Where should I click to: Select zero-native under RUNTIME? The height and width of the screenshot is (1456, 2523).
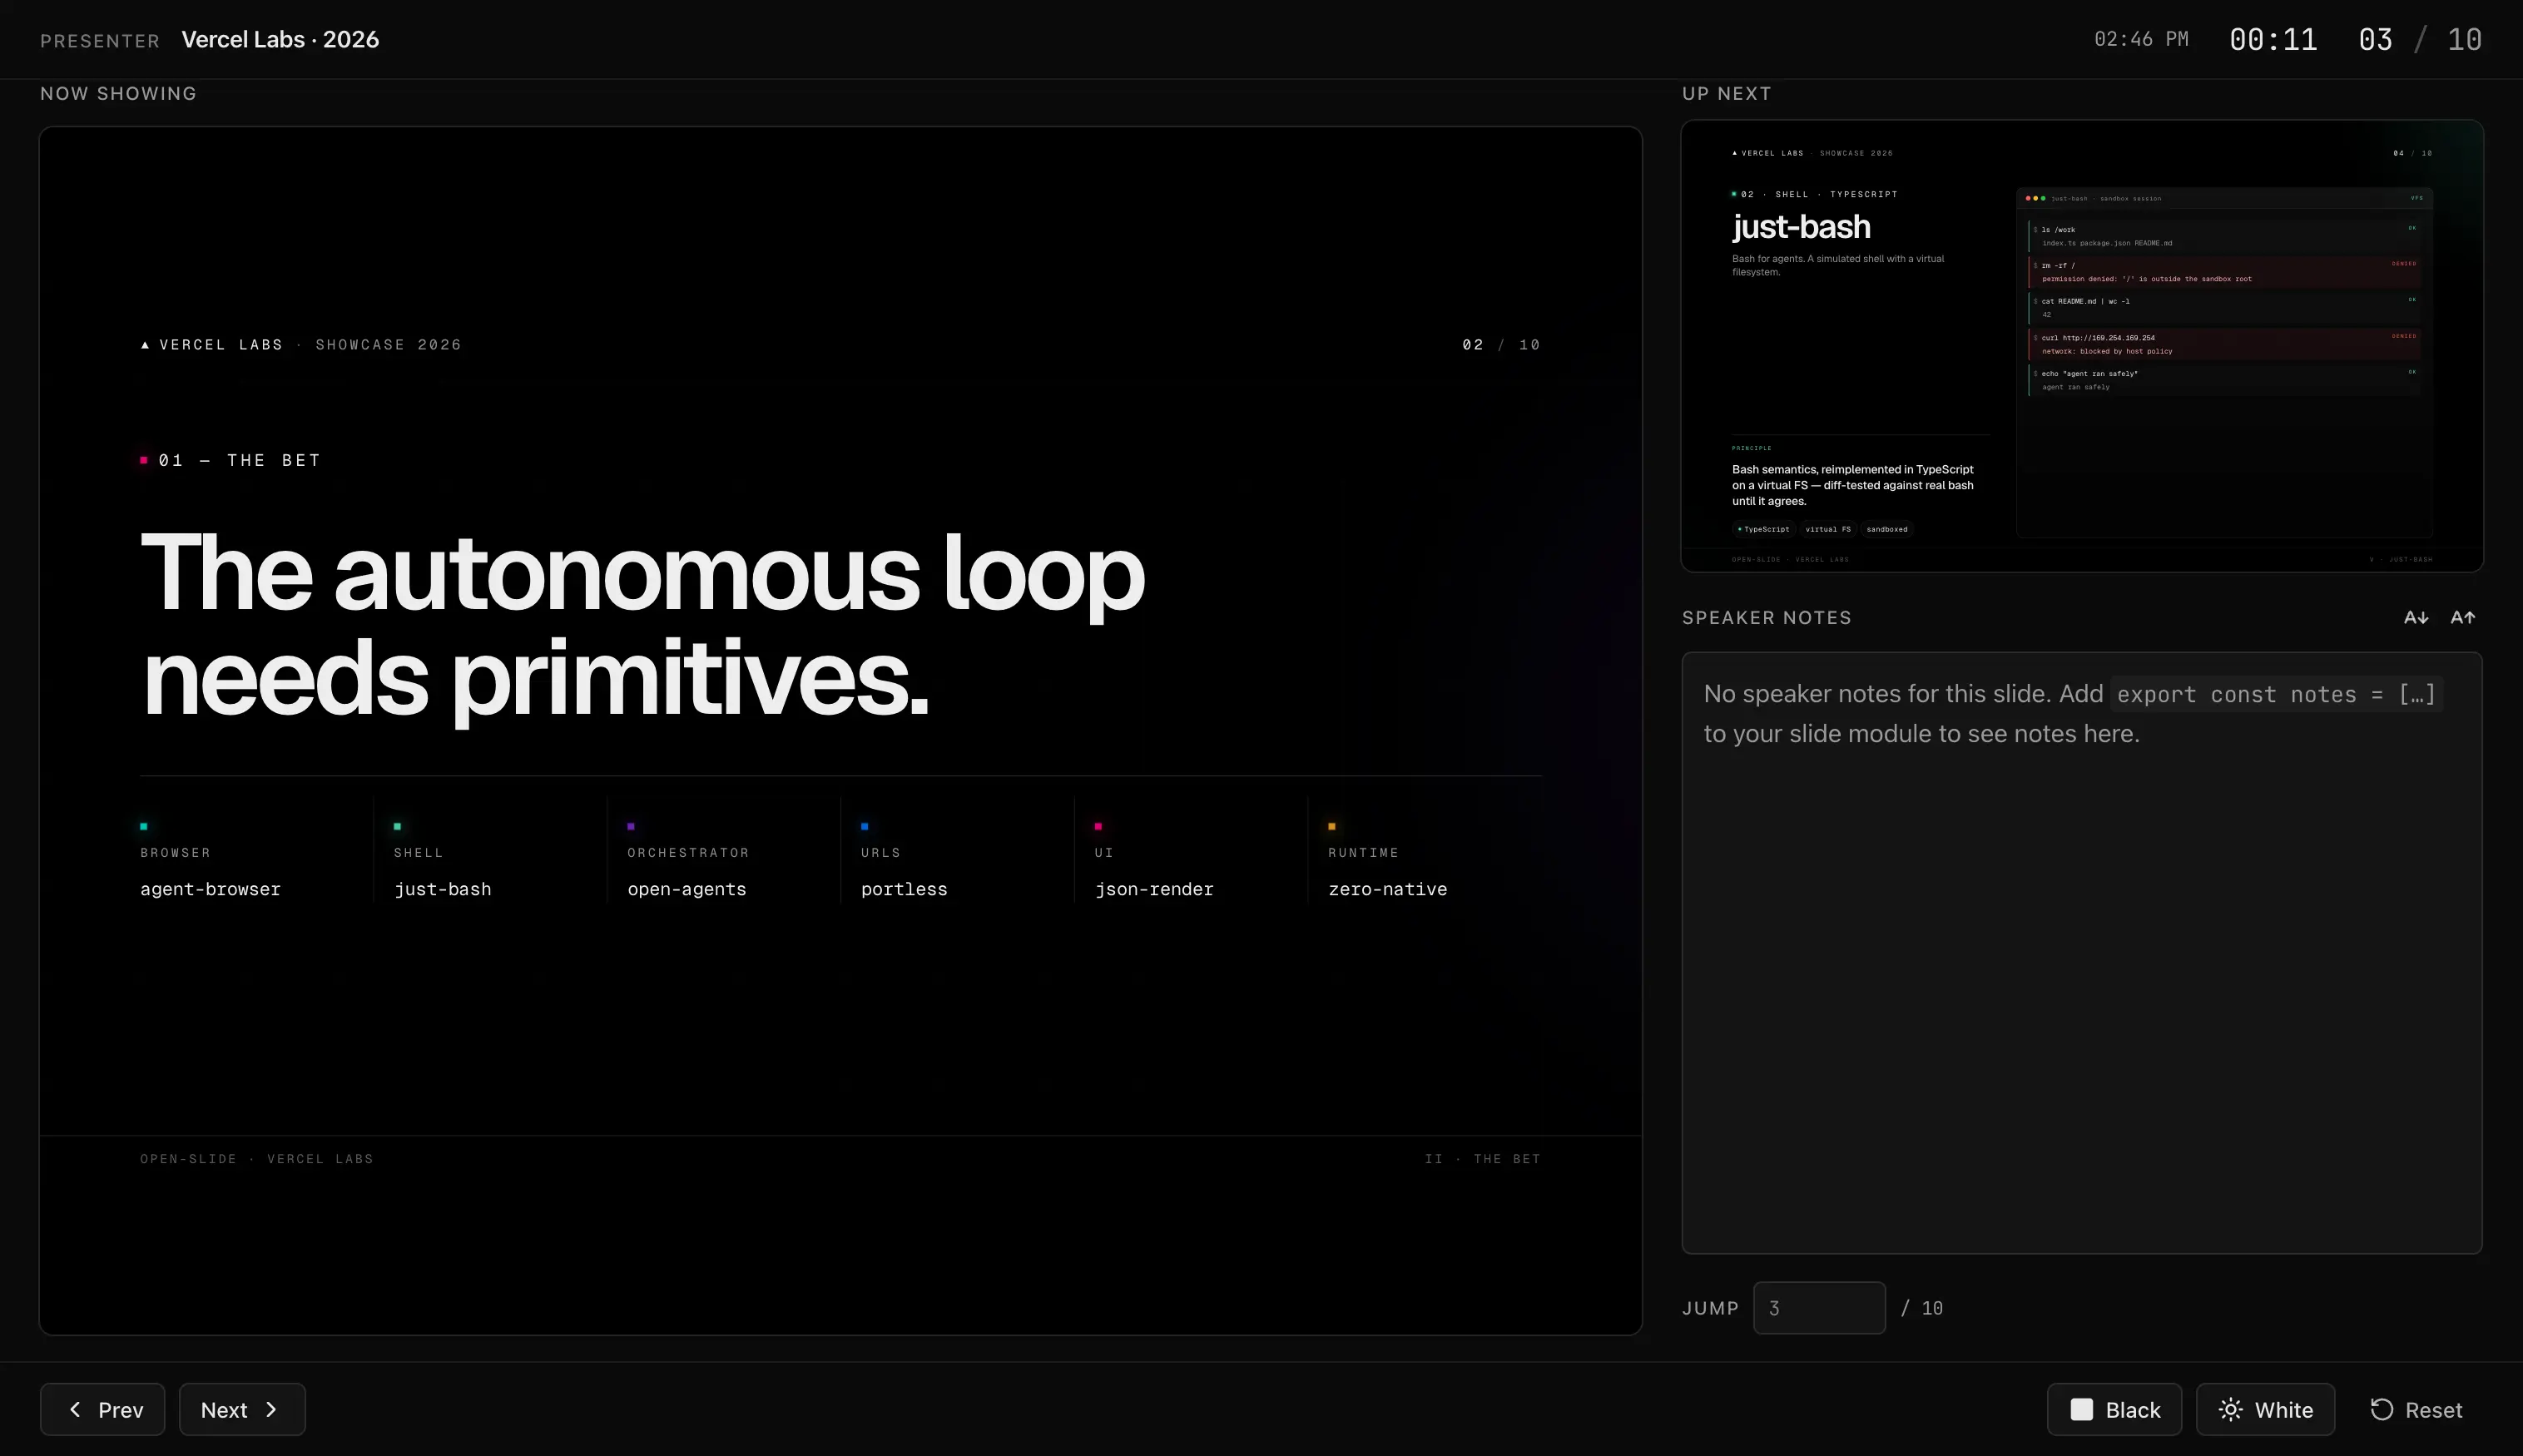pyautogui.click(x=1387, y=889)
